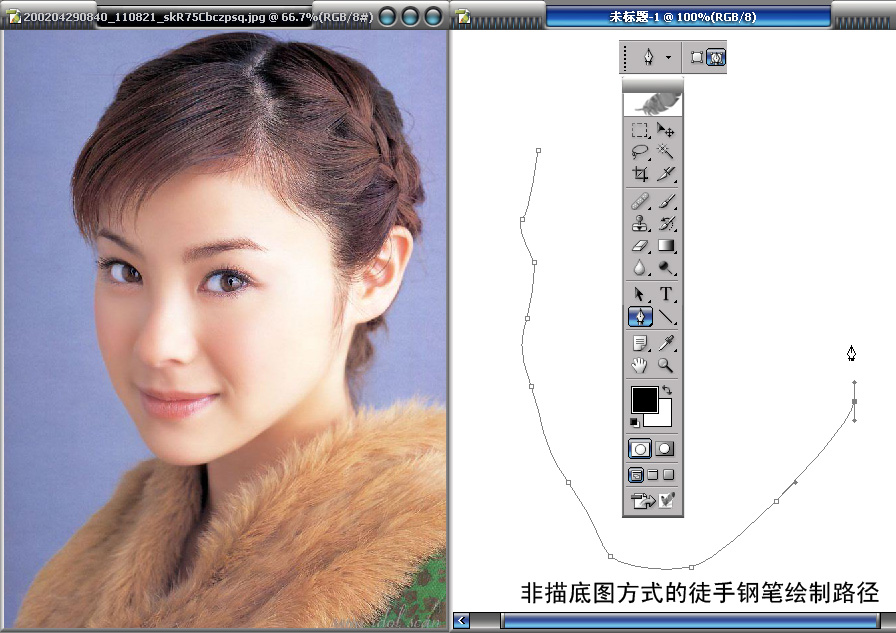Click the checkmark icon beside Jump to ImageReady

click(666, 500)
